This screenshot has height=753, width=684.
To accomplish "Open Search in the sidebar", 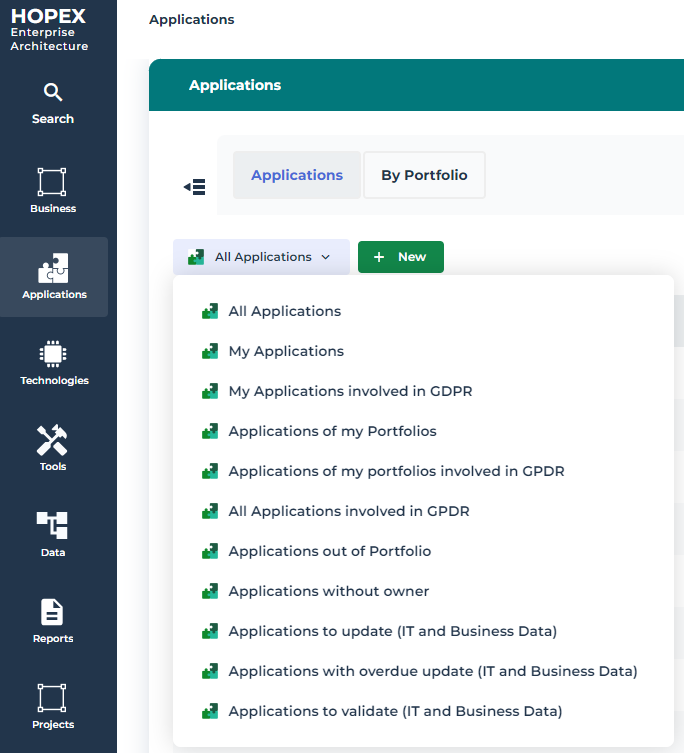I will [x=53, y=103].
